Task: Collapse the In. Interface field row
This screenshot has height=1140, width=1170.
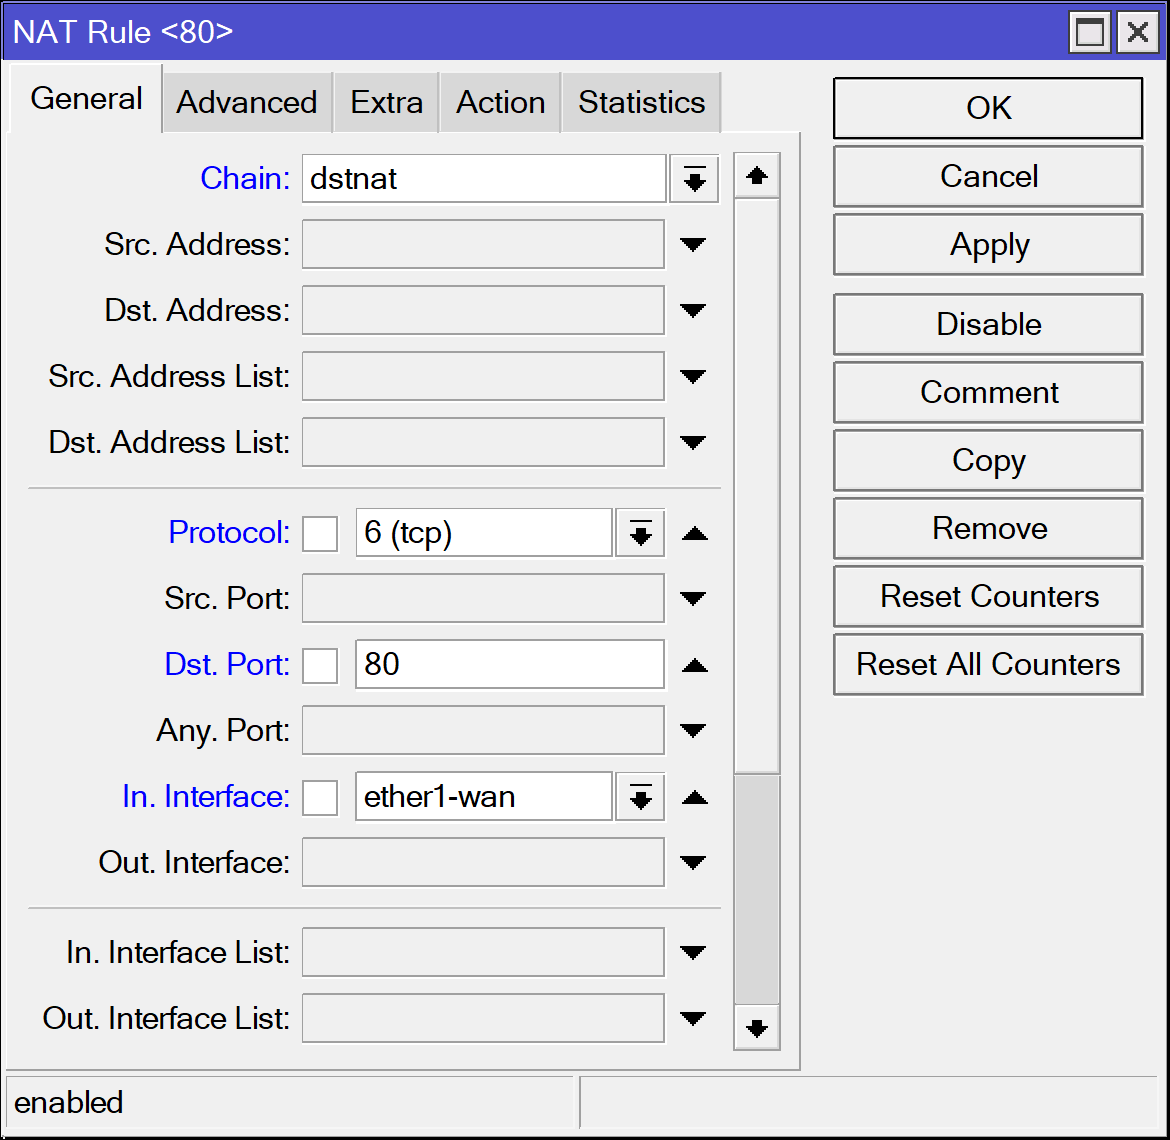Action: pyautogui.click(x=694, y=797)
